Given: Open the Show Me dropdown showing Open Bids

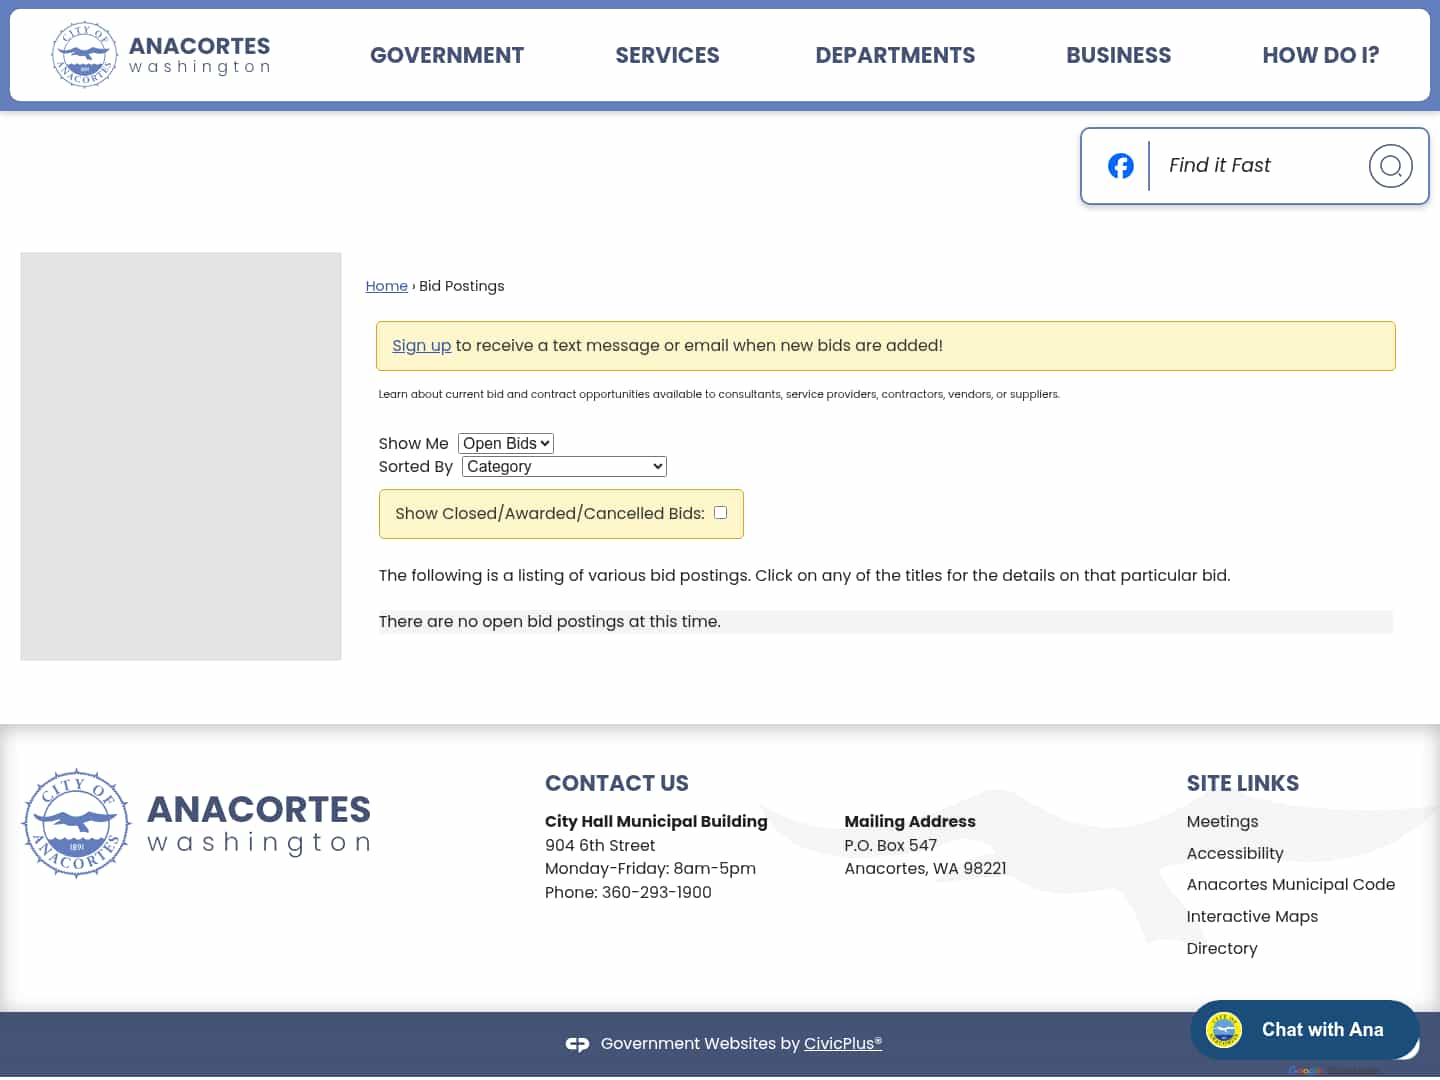Looking at the screenshot, I should coord(505,443).
